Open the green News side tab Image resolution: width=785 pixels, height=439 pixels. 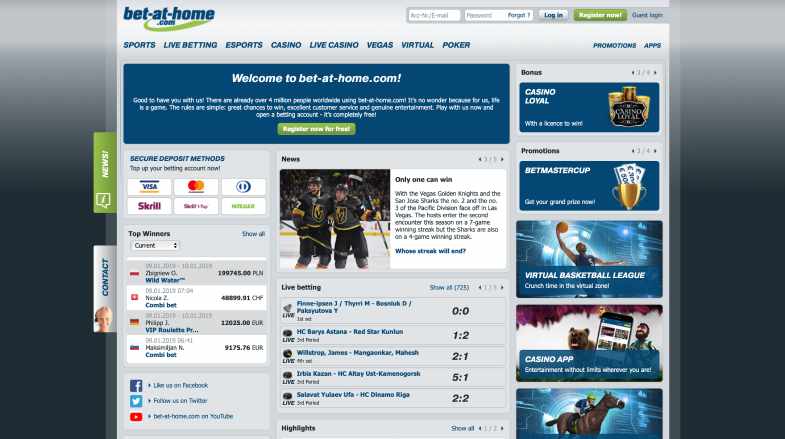point(105,172)
